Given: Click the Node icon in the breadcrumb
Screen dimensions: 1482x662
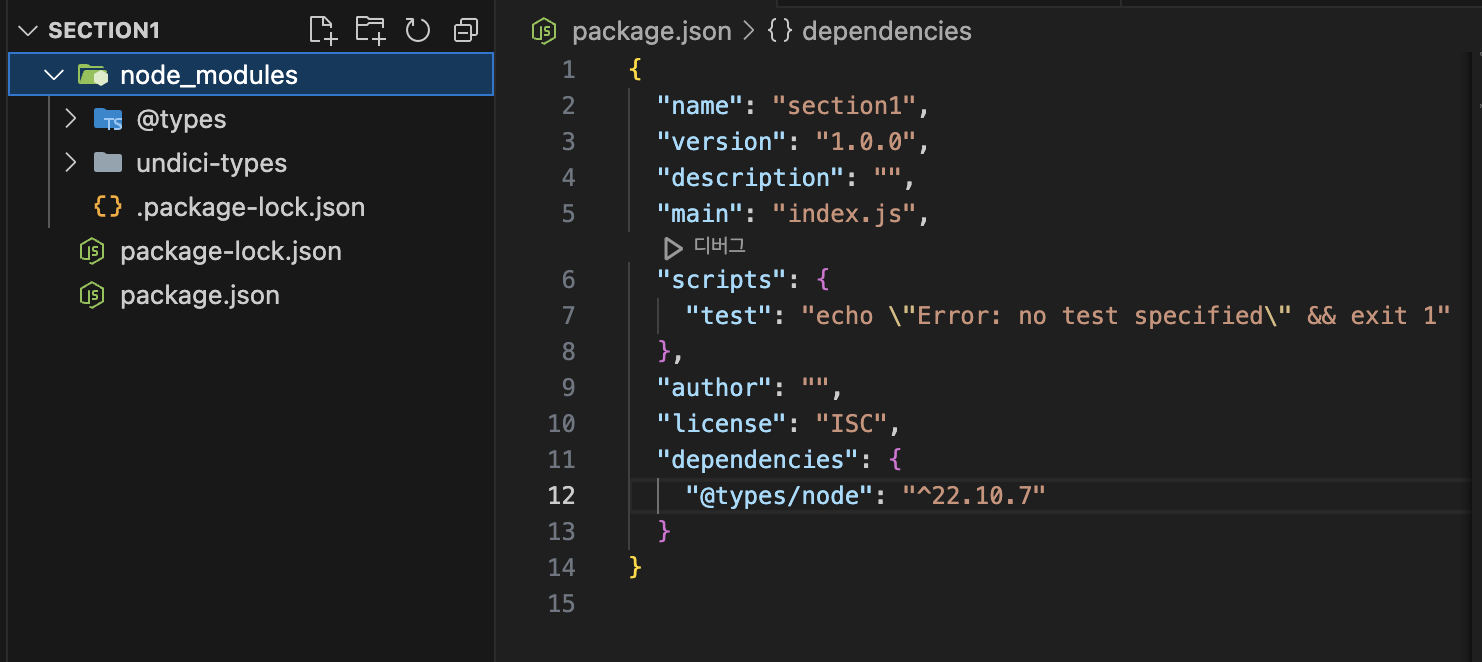Looking at the screenshot, I should 544,31.
